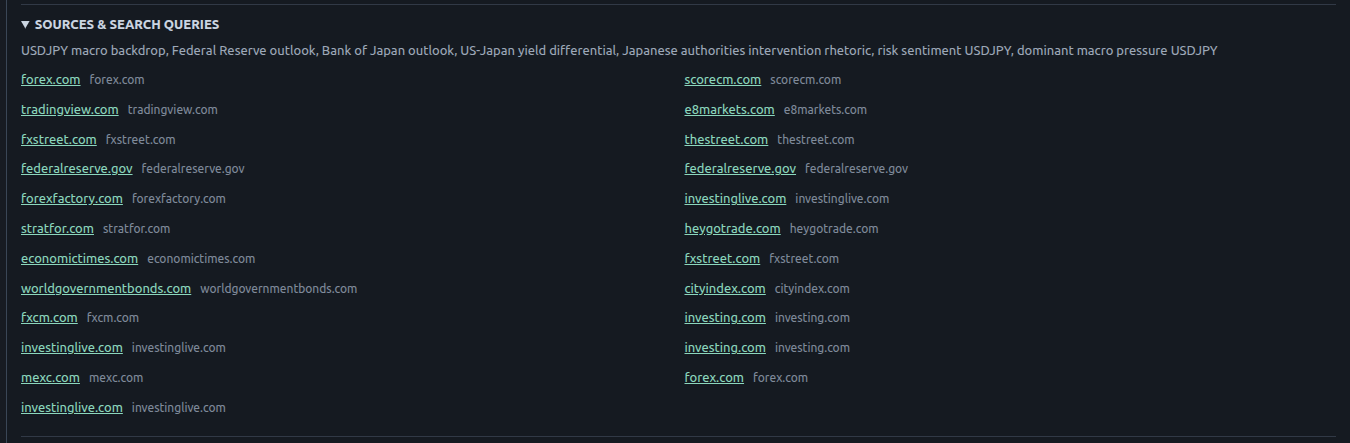Visit the heygotrade.com source link
1350x443 pixels.
click(x=733, y=228)
